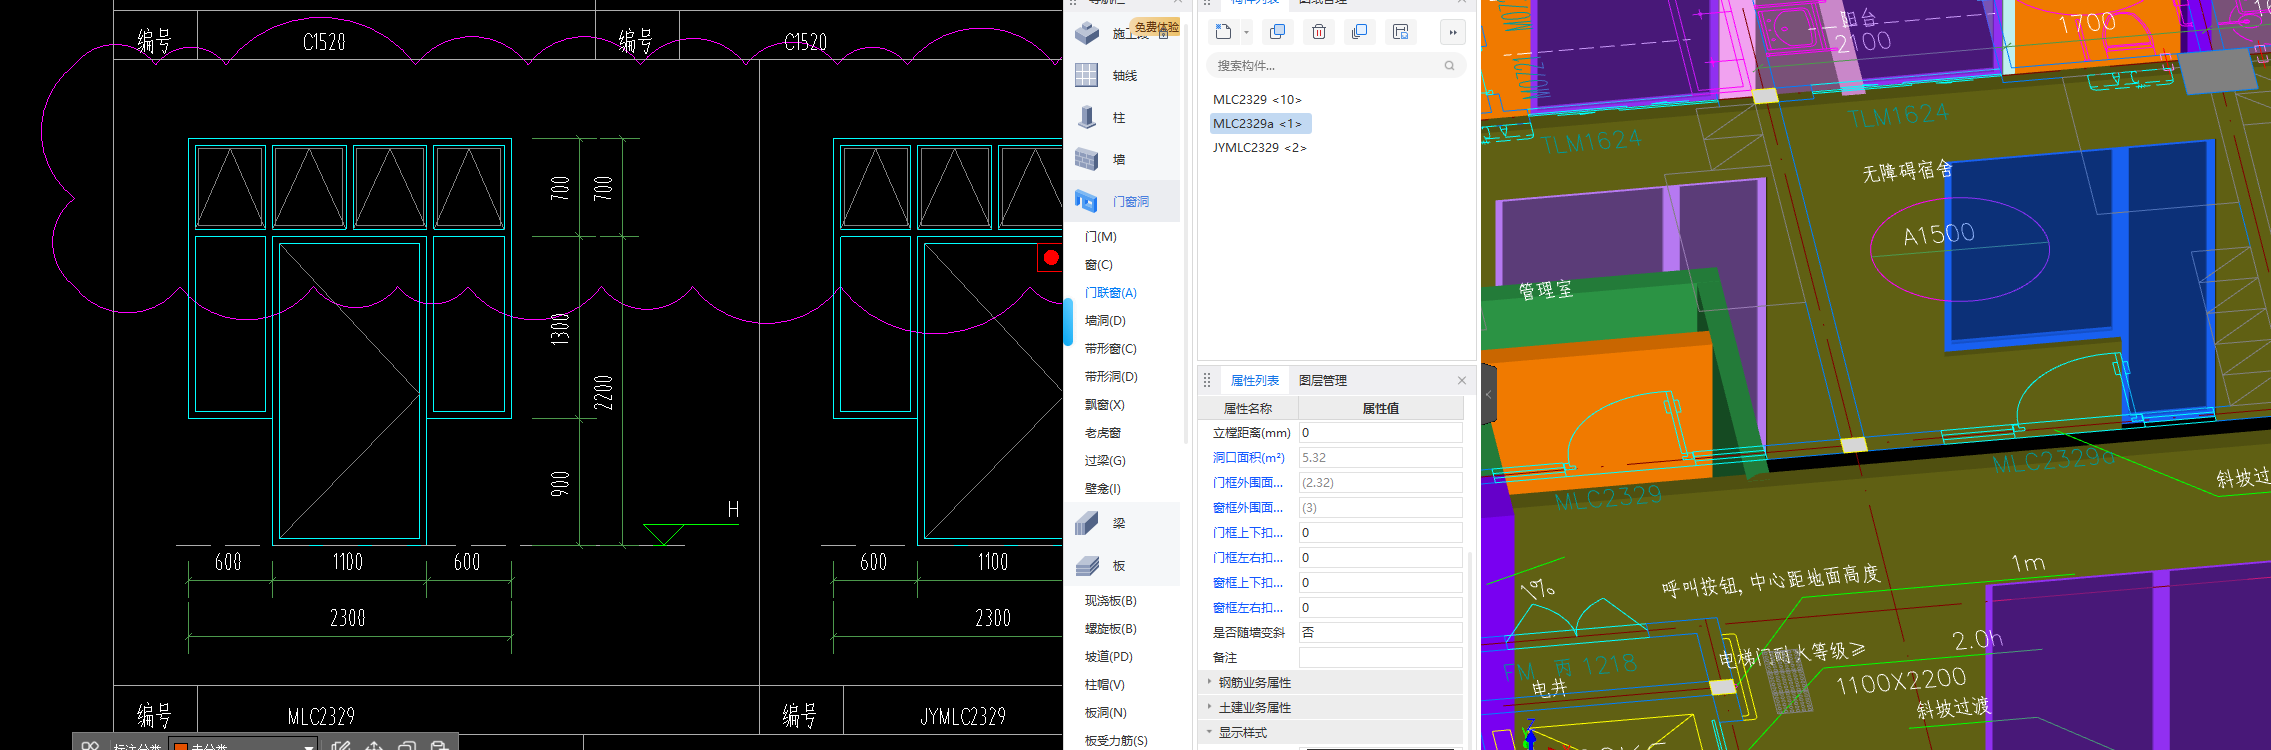Select 墙洞(D) in navigation
This screenshot has height=750, width=2271.
click(1105, 321)
